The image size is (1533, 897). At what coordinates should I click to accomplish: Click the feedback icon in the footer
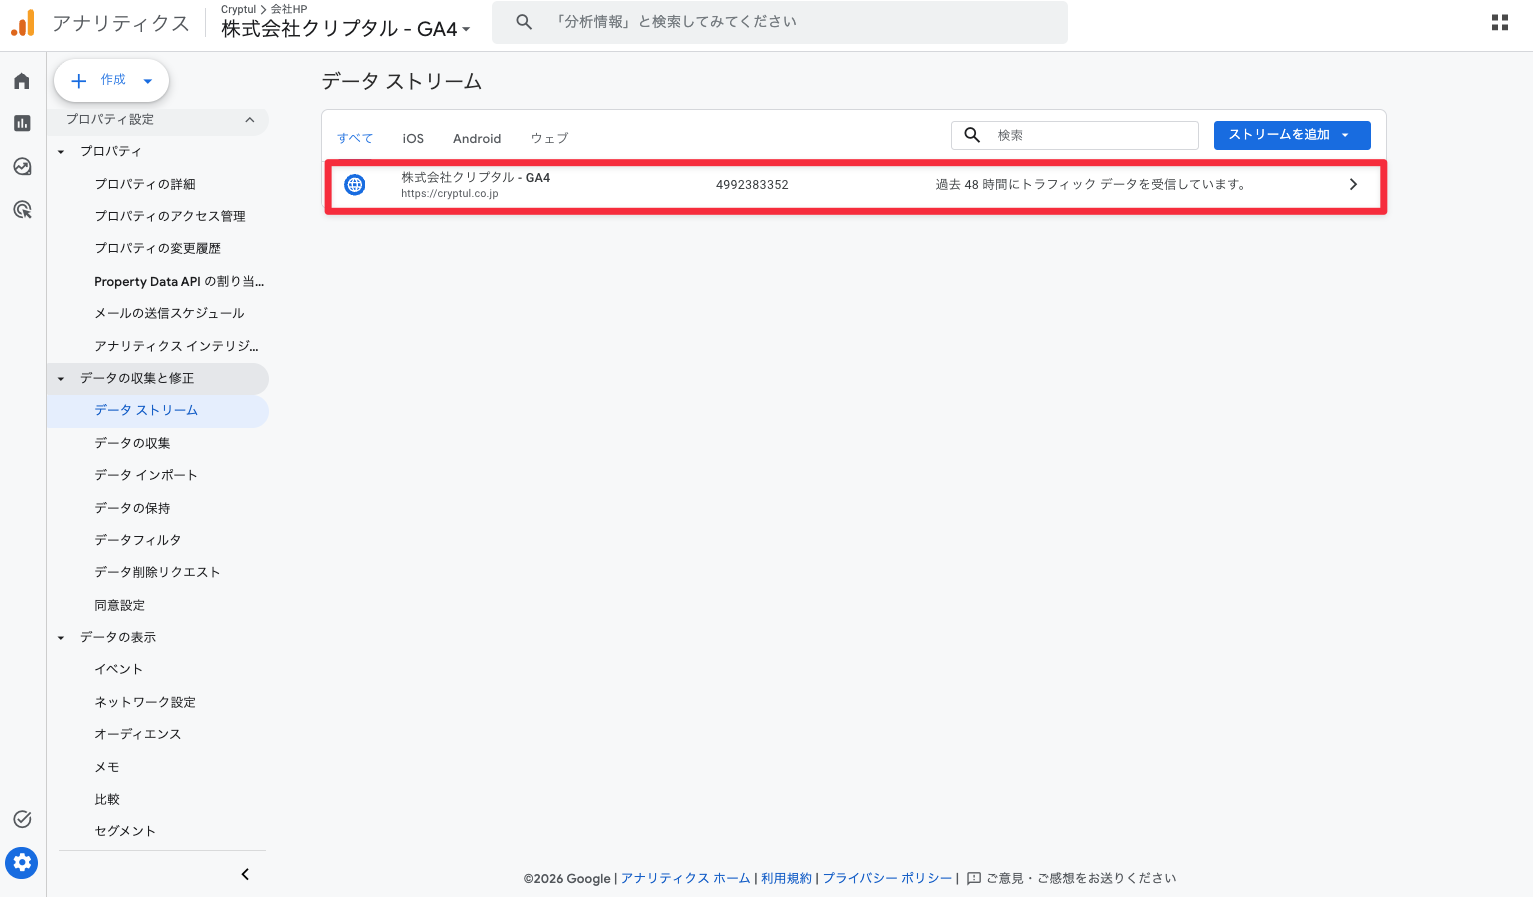click(974, 879)
